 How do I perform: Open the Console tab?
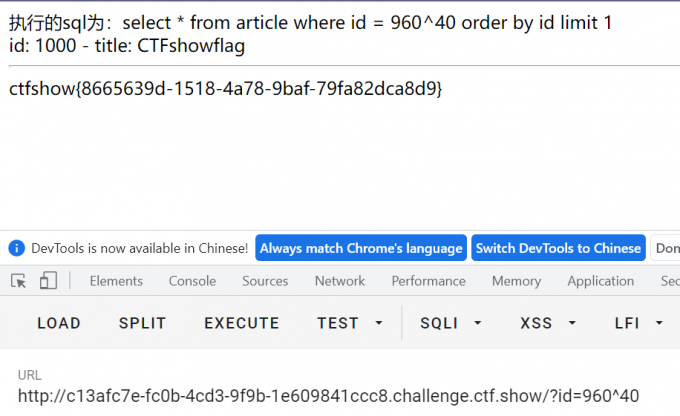point(192,281)
